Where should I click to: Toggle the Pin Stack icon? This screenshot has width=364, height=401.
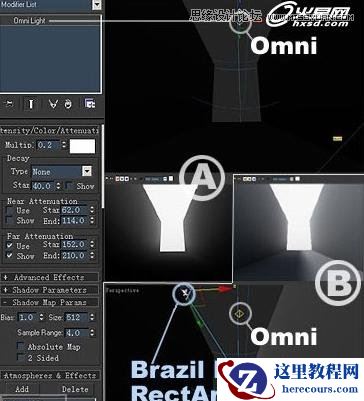coord(9,104)
